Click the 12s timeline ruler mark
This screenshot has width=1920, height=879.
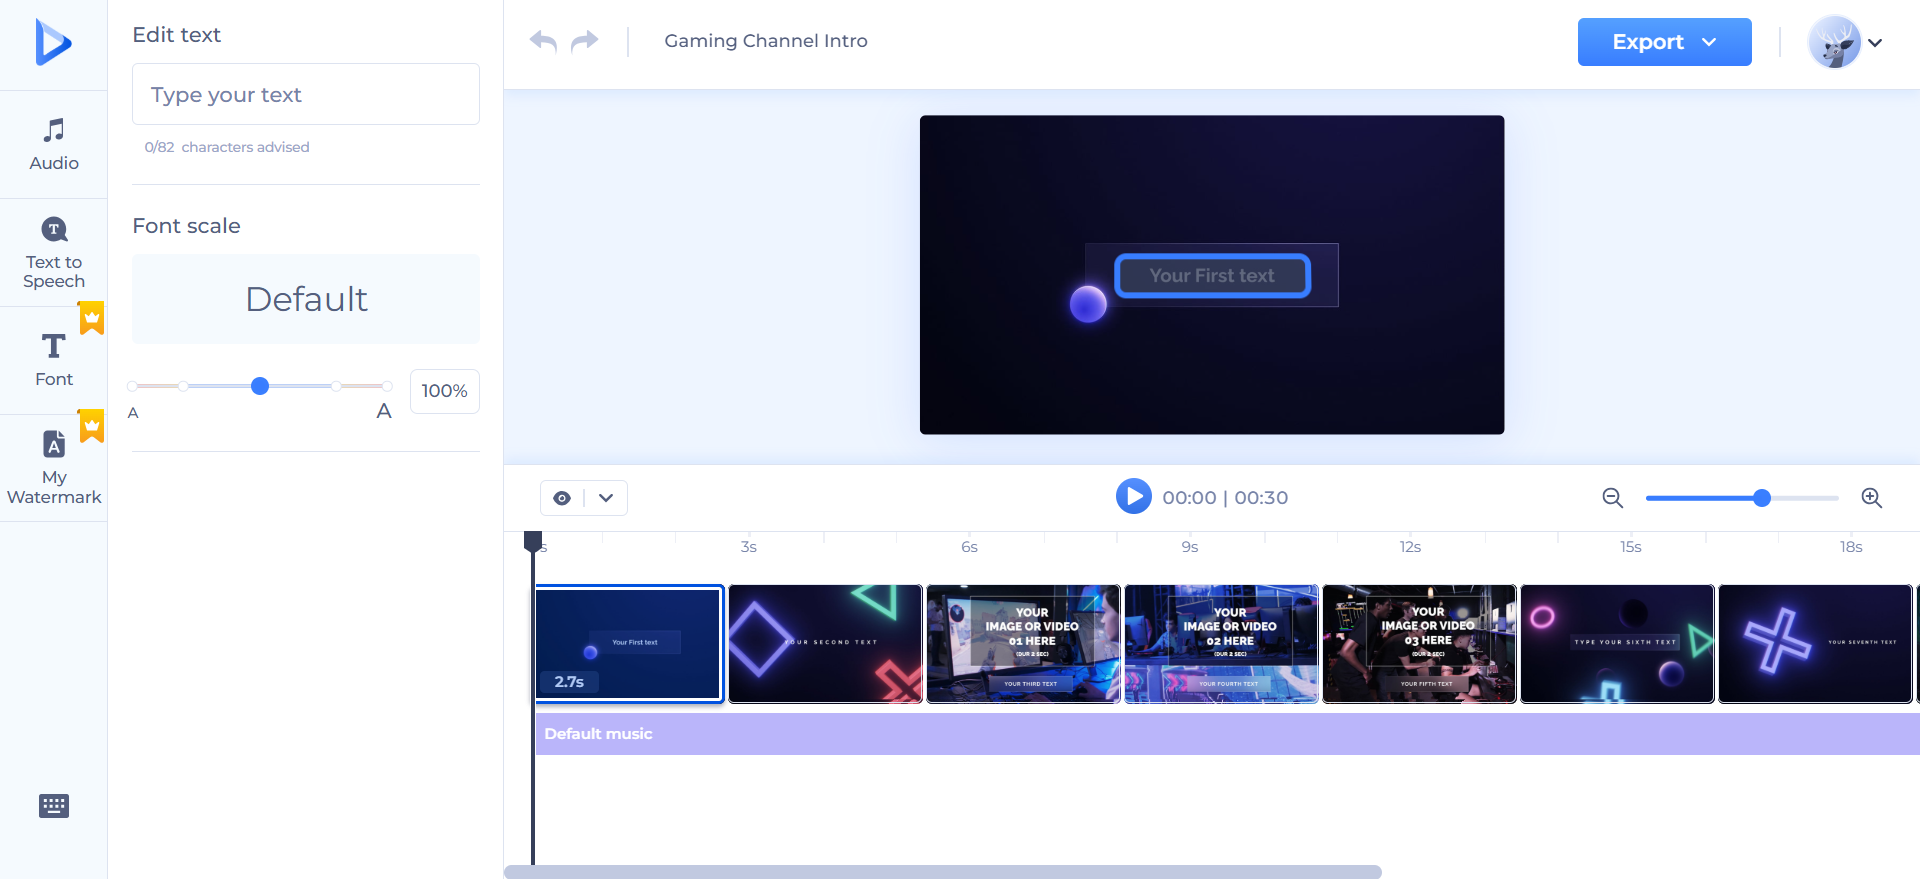point(1410,547)
